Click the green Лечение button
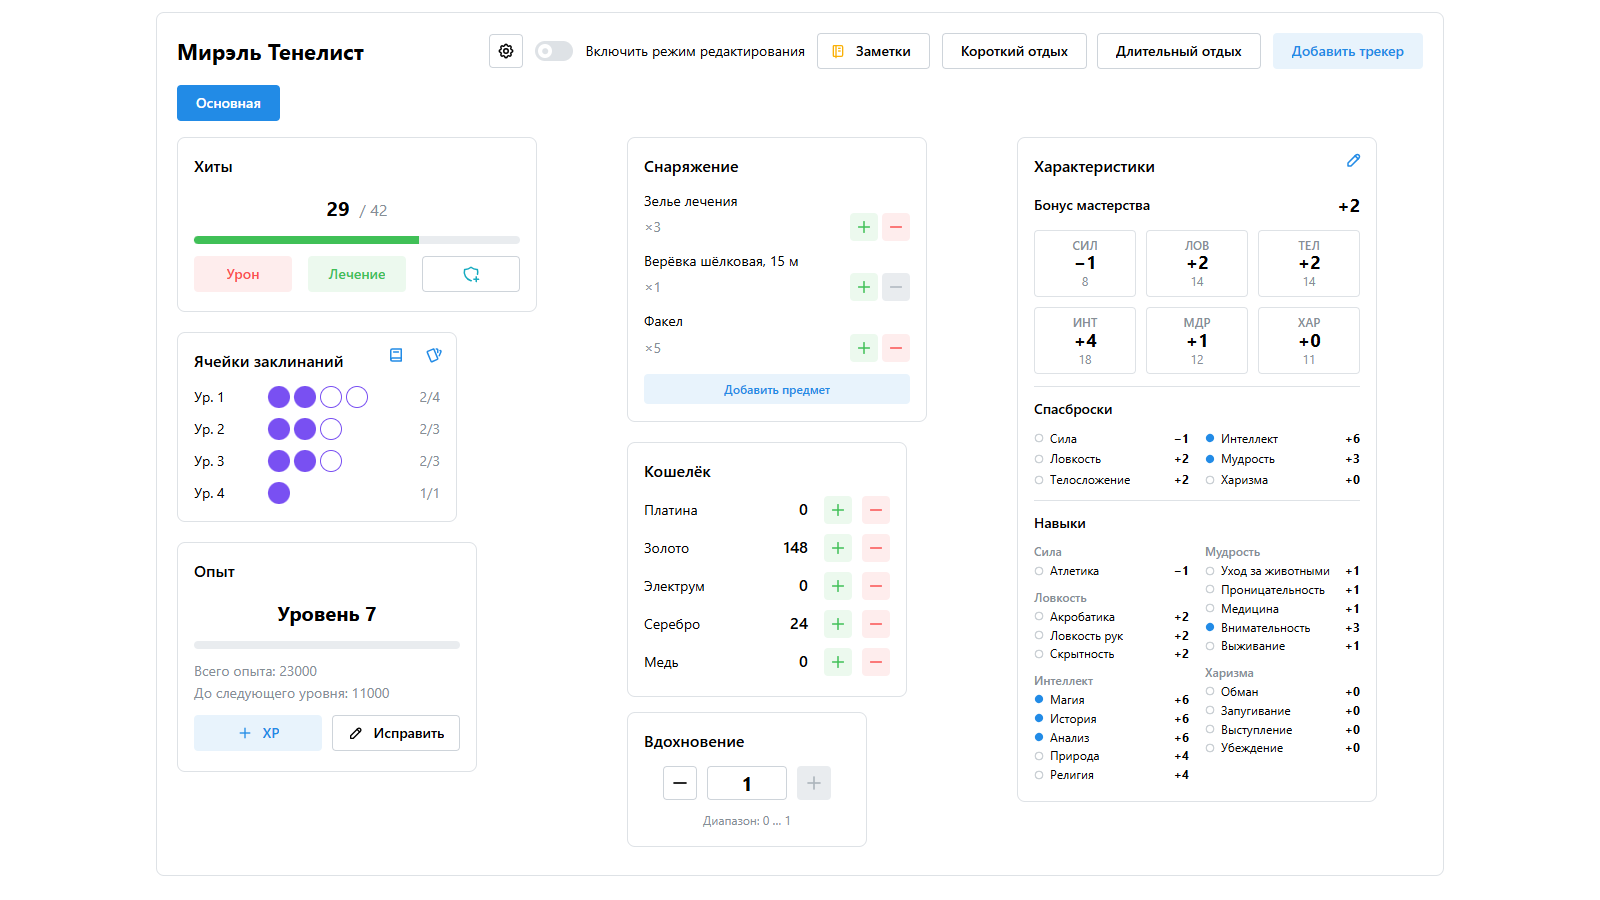1600x900 pixels. pos(357,274)
